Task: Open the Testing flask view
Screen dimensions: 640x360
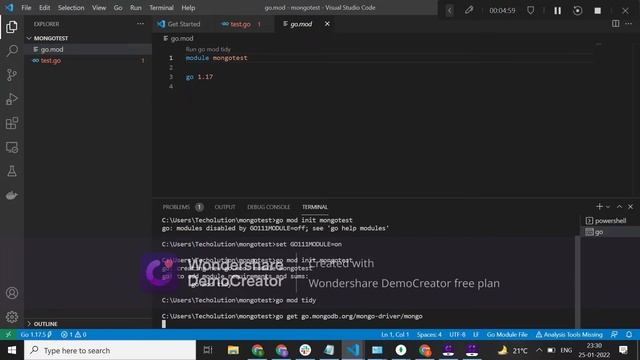Action: [12, 171]
